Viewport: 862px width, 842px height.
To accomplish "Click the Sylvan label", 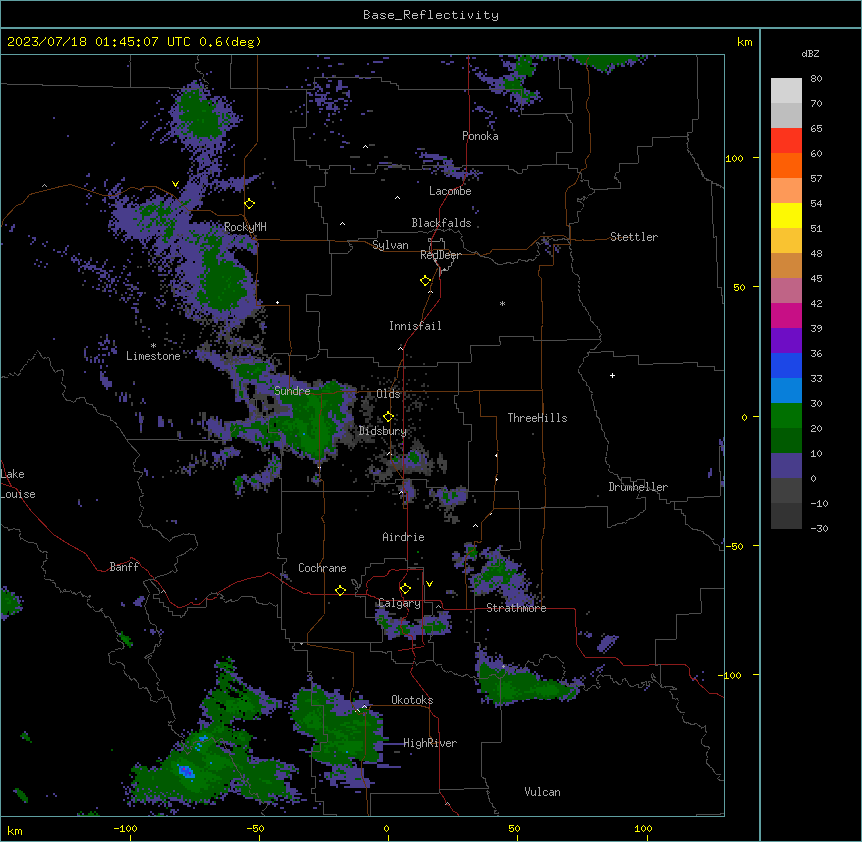I will pyautogui.click(x=390, y=245).
